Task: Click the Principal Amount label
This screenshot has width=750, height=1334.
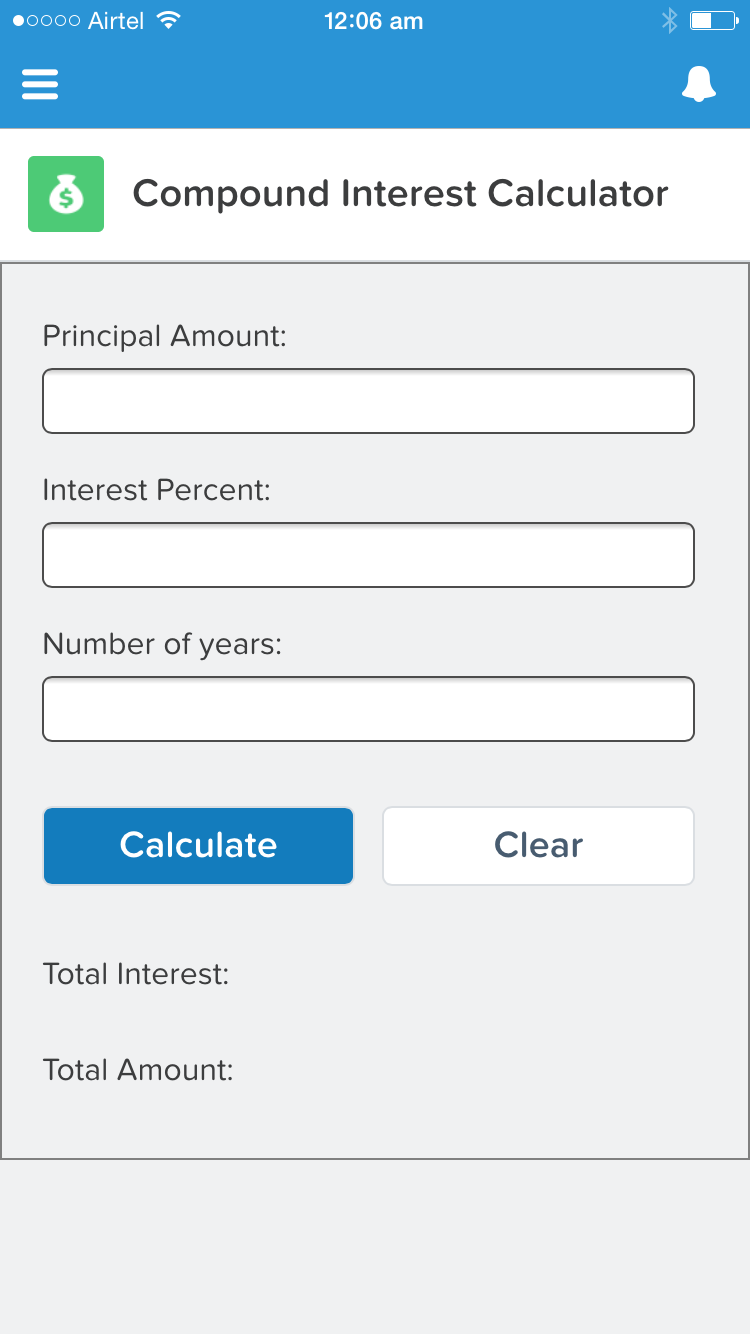Action: pos(164,336)
